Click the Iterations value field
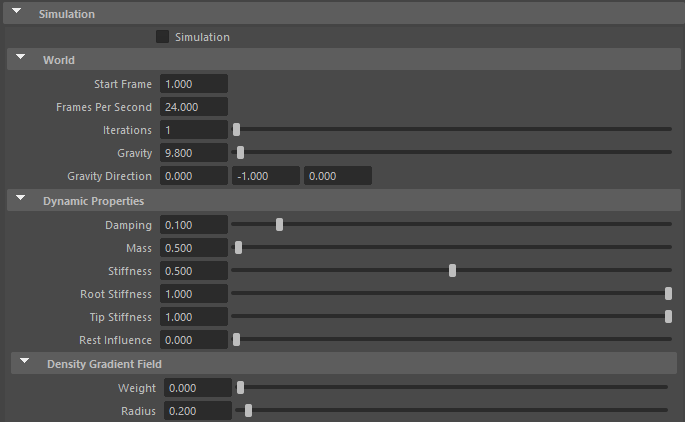The width and height of the screenshot is (685, 422). click(193, 130)
